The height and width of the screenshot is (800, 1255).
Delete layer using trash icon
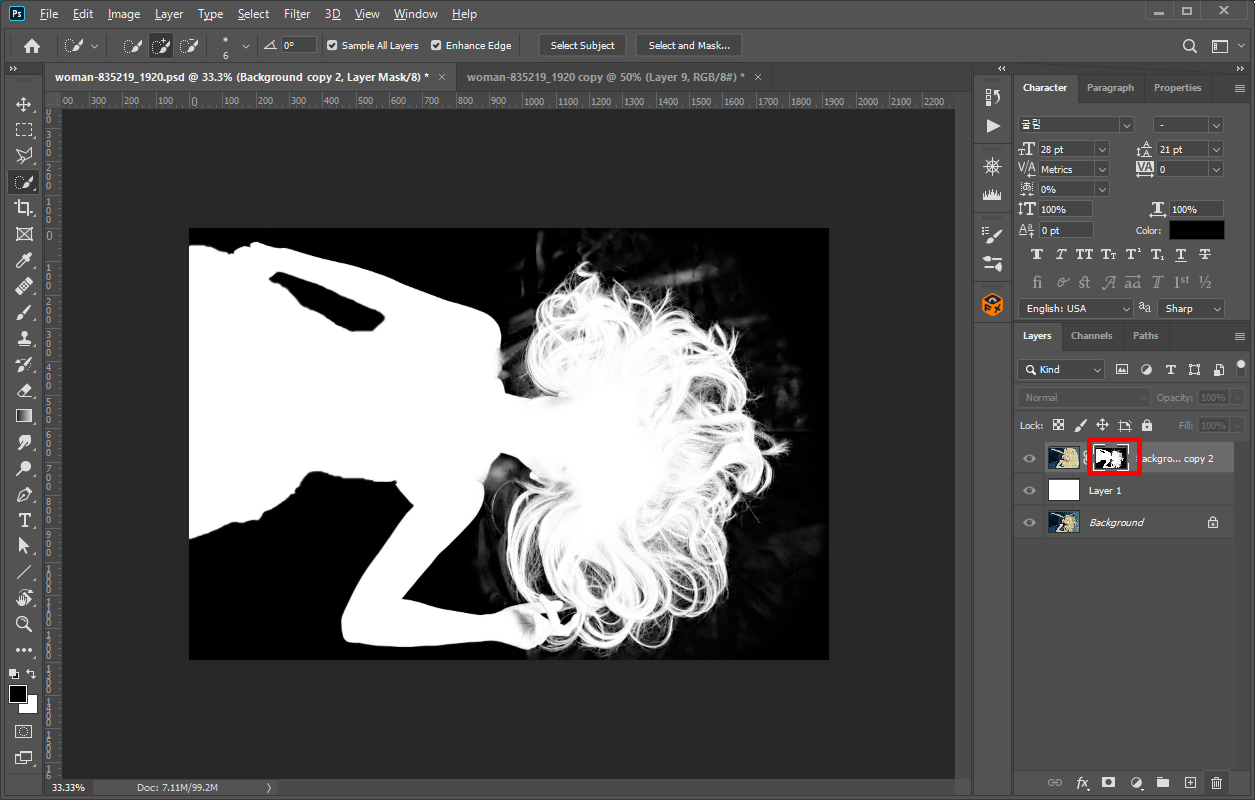click(1216, 783)
